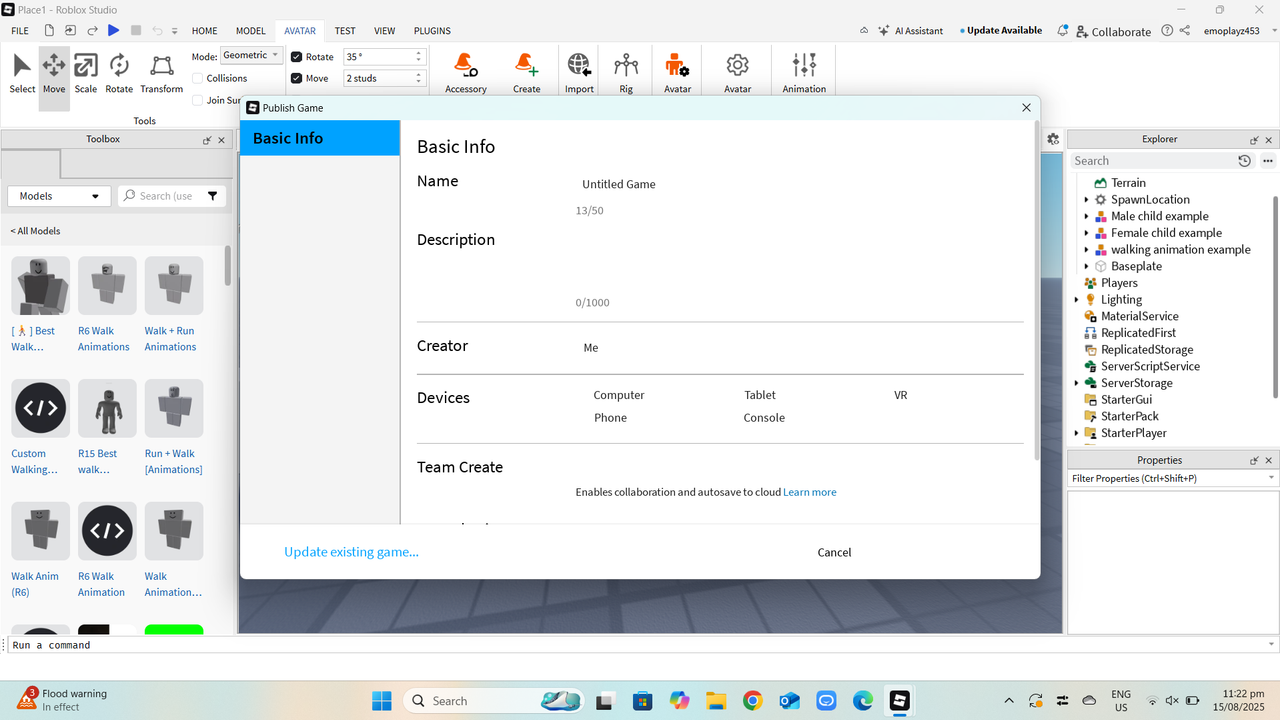The width and height of the screenshot is (1280, 720).
Task: Switch to the PLUGINS tab
Action: click(432, 31)
